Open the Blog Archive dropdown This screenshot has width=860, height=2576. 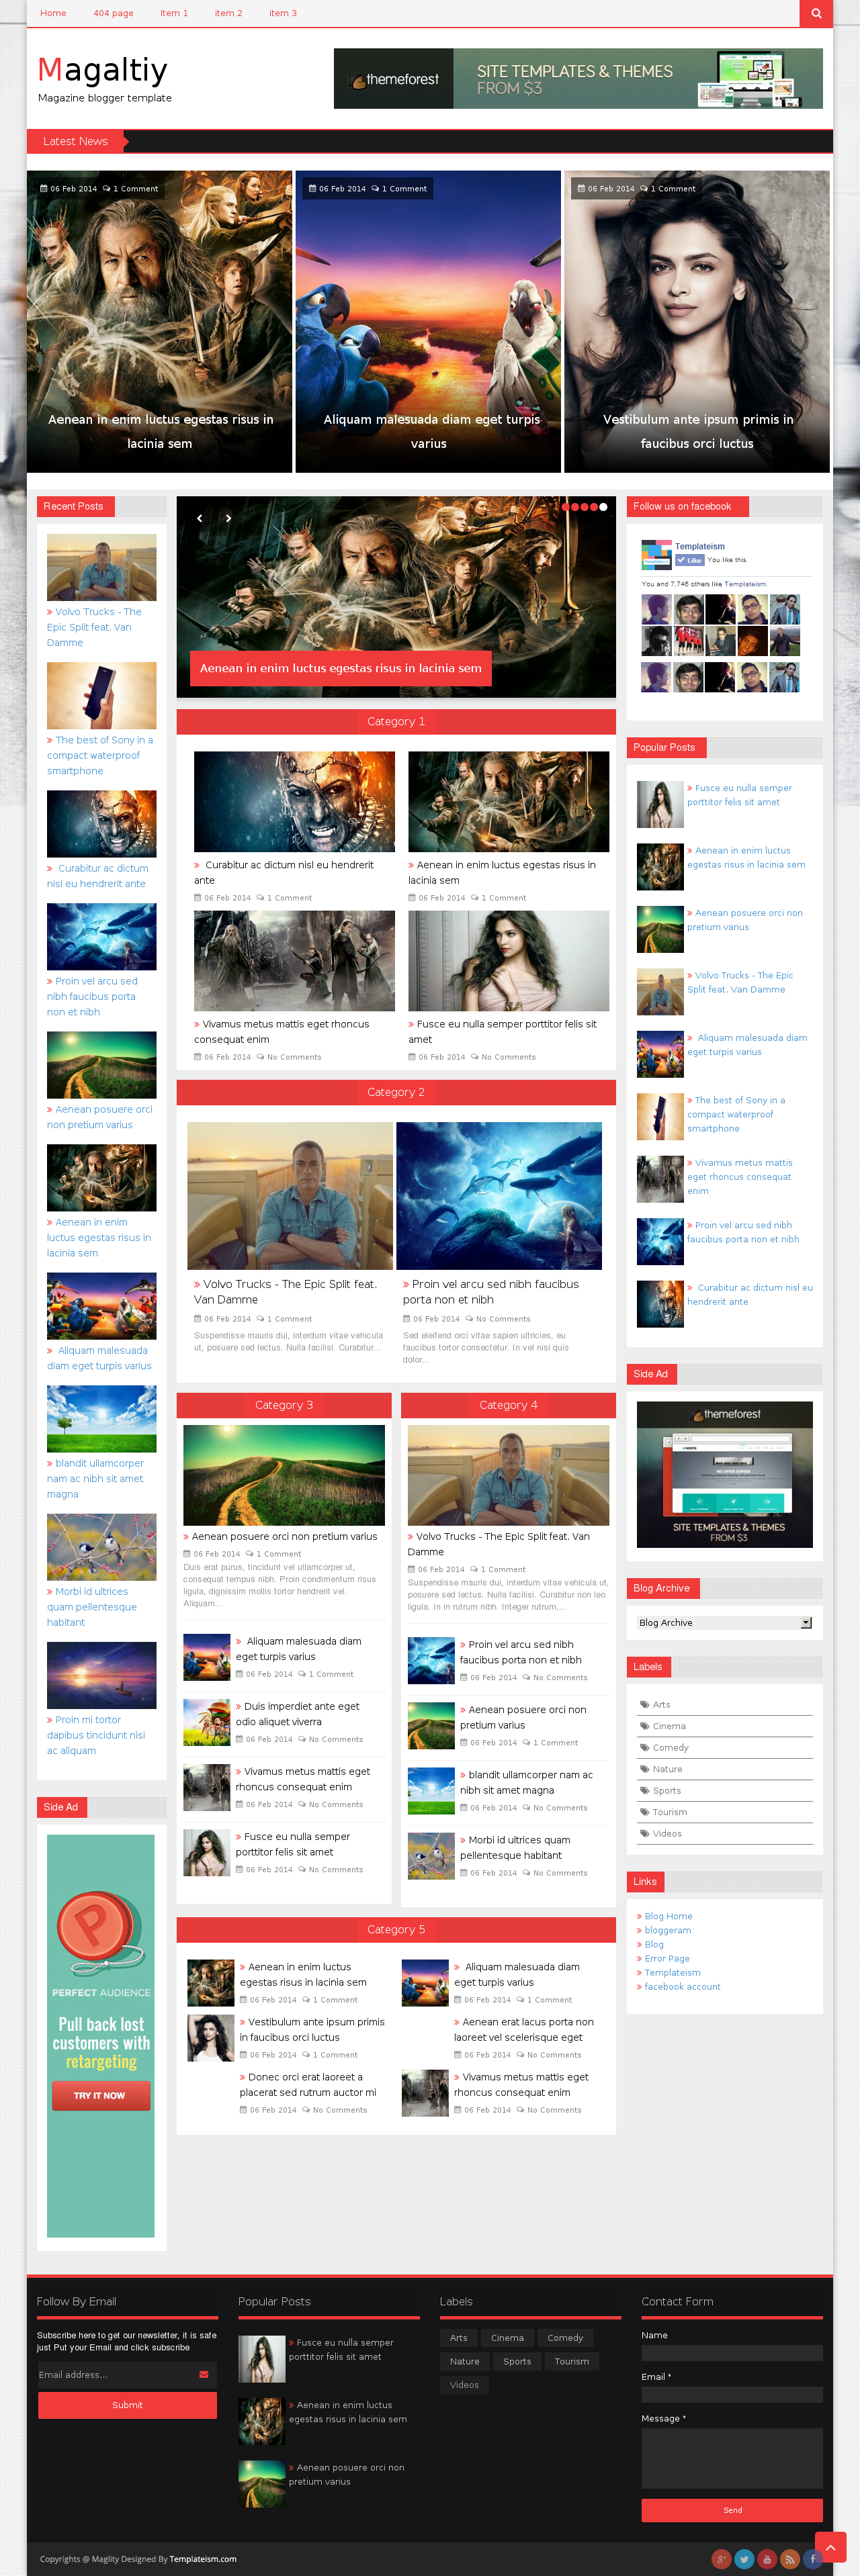(x=724, y=1623)
